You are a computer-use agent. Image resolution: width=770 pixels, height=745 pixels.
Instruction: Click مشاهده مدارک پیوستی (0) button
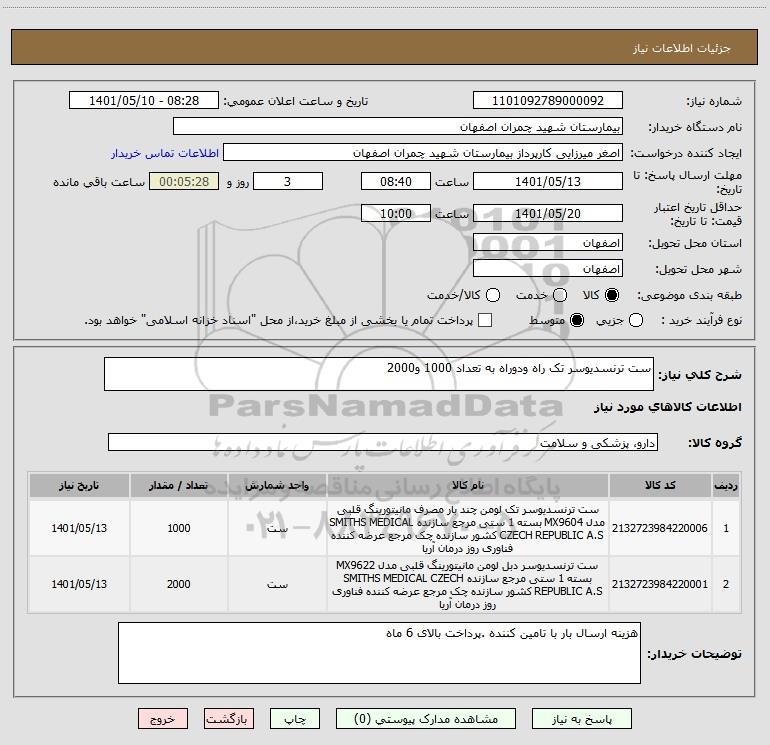coord(426,719)
